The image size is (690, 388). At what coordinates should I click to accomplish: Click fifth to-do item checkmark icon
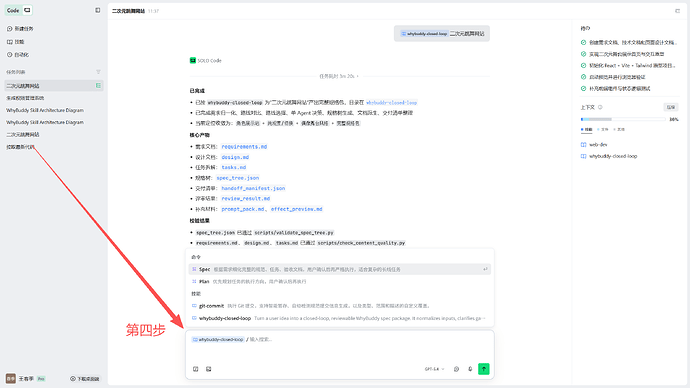coord(584,88)
